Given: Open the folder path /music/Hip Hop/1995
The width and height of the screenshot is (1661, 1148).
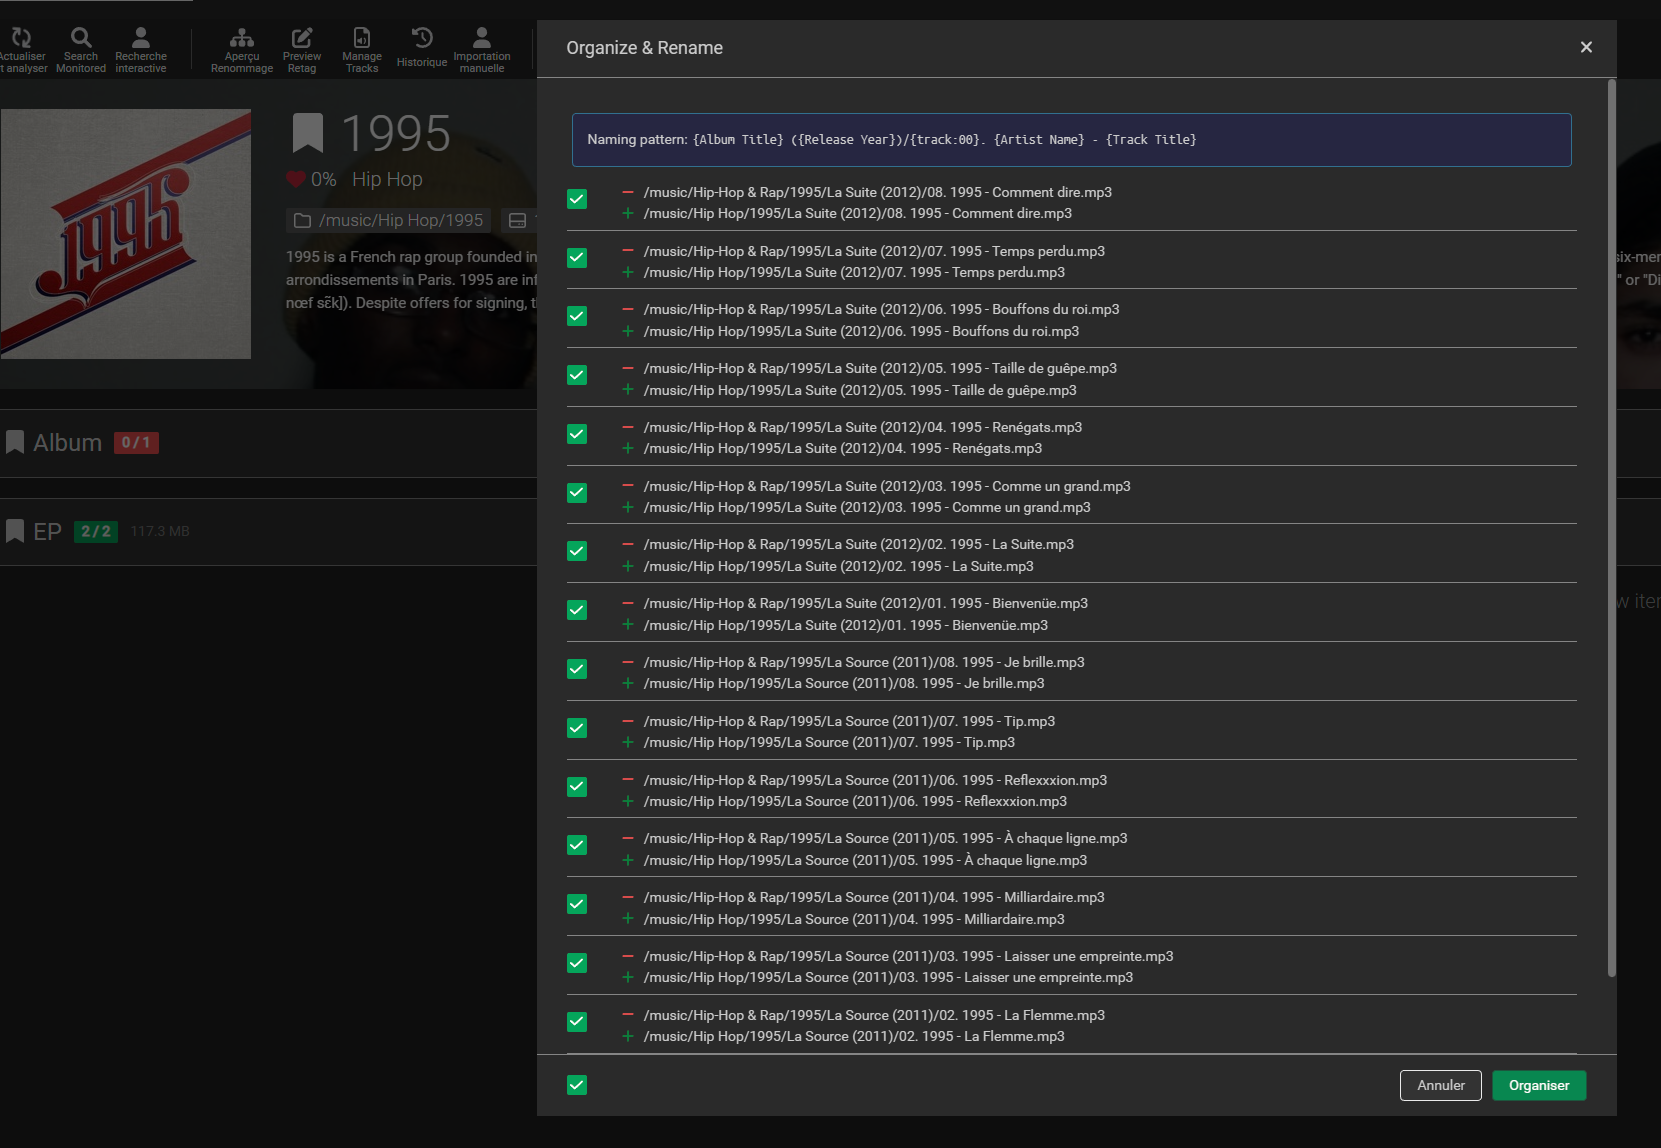Looking at the screenshot, I should (387, 219).
